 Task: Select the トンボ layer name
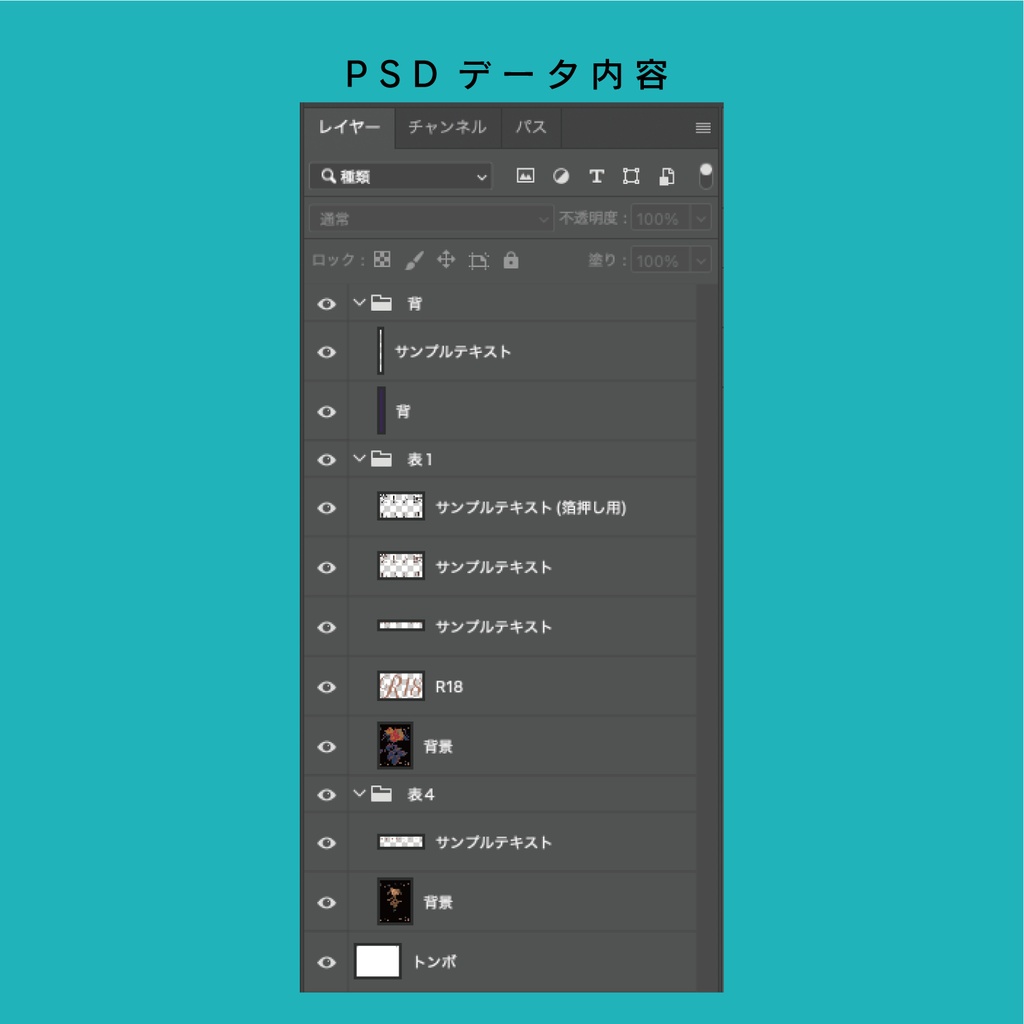click(434, 962)
